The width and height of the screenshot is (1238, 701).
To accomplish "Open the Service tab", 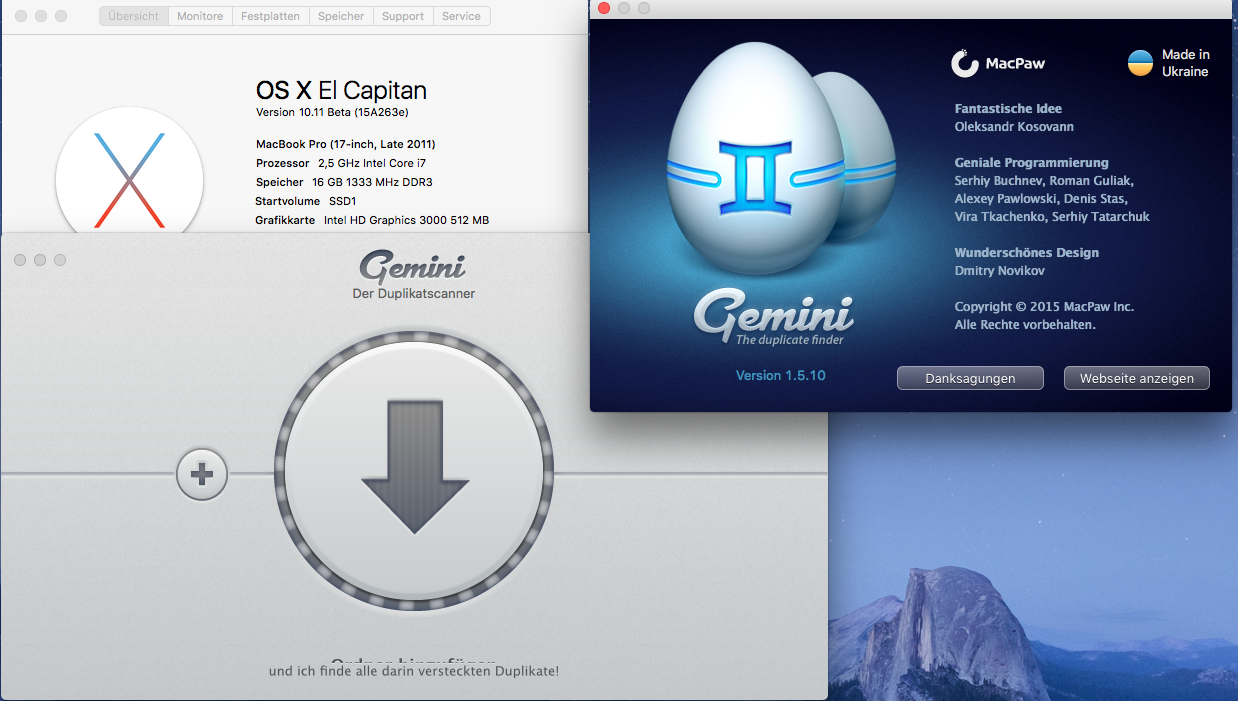I will pyautogui.click(x=461, y=16).
